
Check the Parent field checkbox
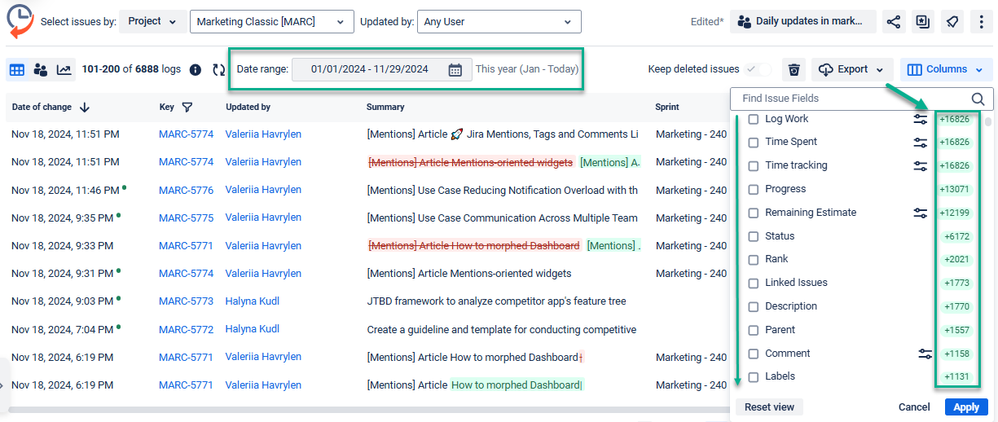753,330
